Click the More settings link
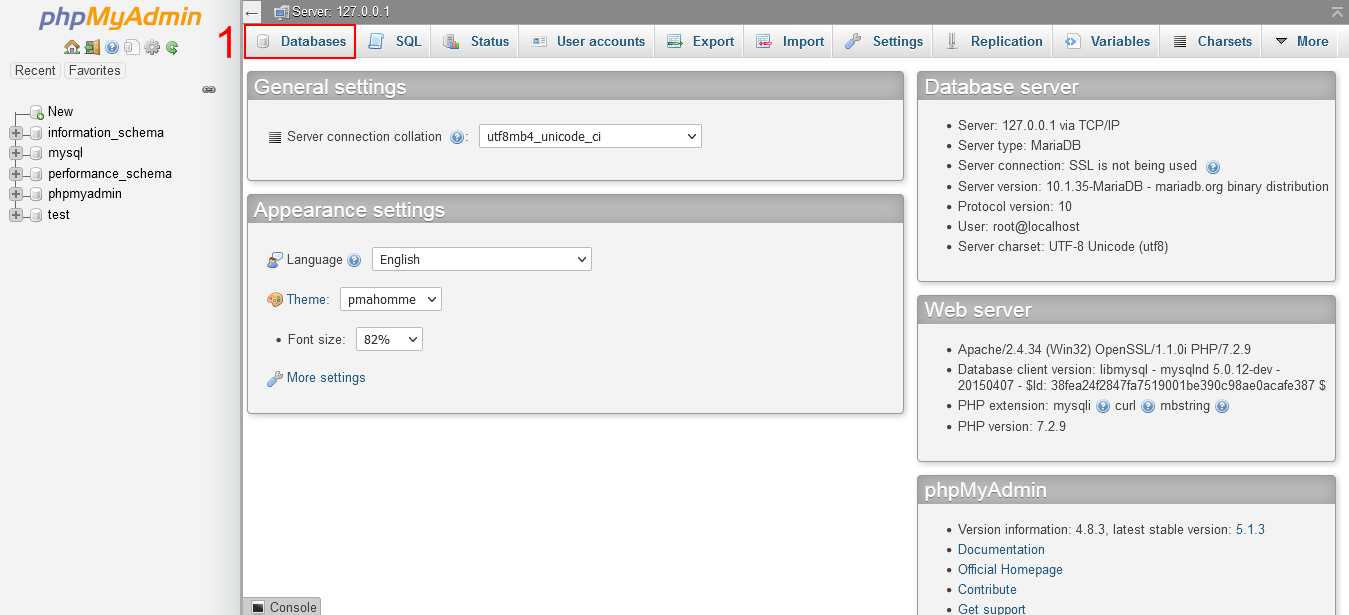This screenshot has height=615, width=1349. click(326, 378)
